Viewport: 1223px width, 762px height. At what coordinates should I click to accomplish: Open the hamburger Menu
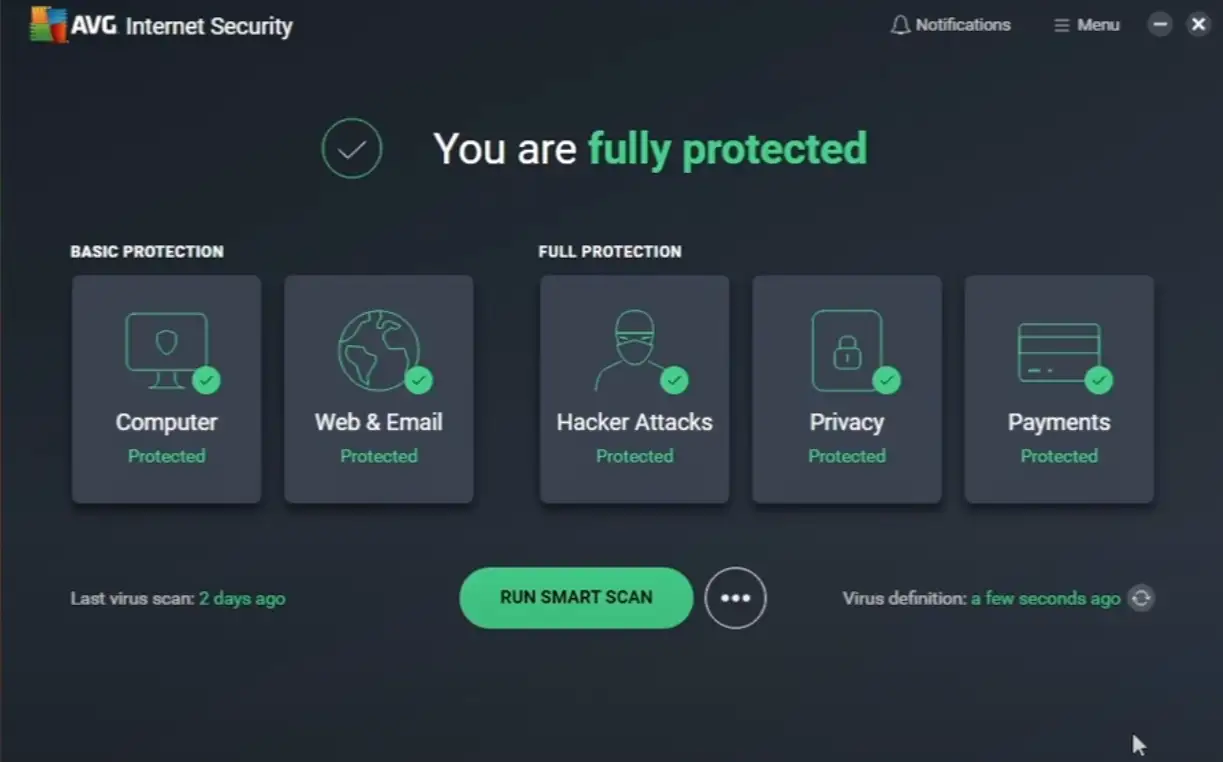point(1086,25)
